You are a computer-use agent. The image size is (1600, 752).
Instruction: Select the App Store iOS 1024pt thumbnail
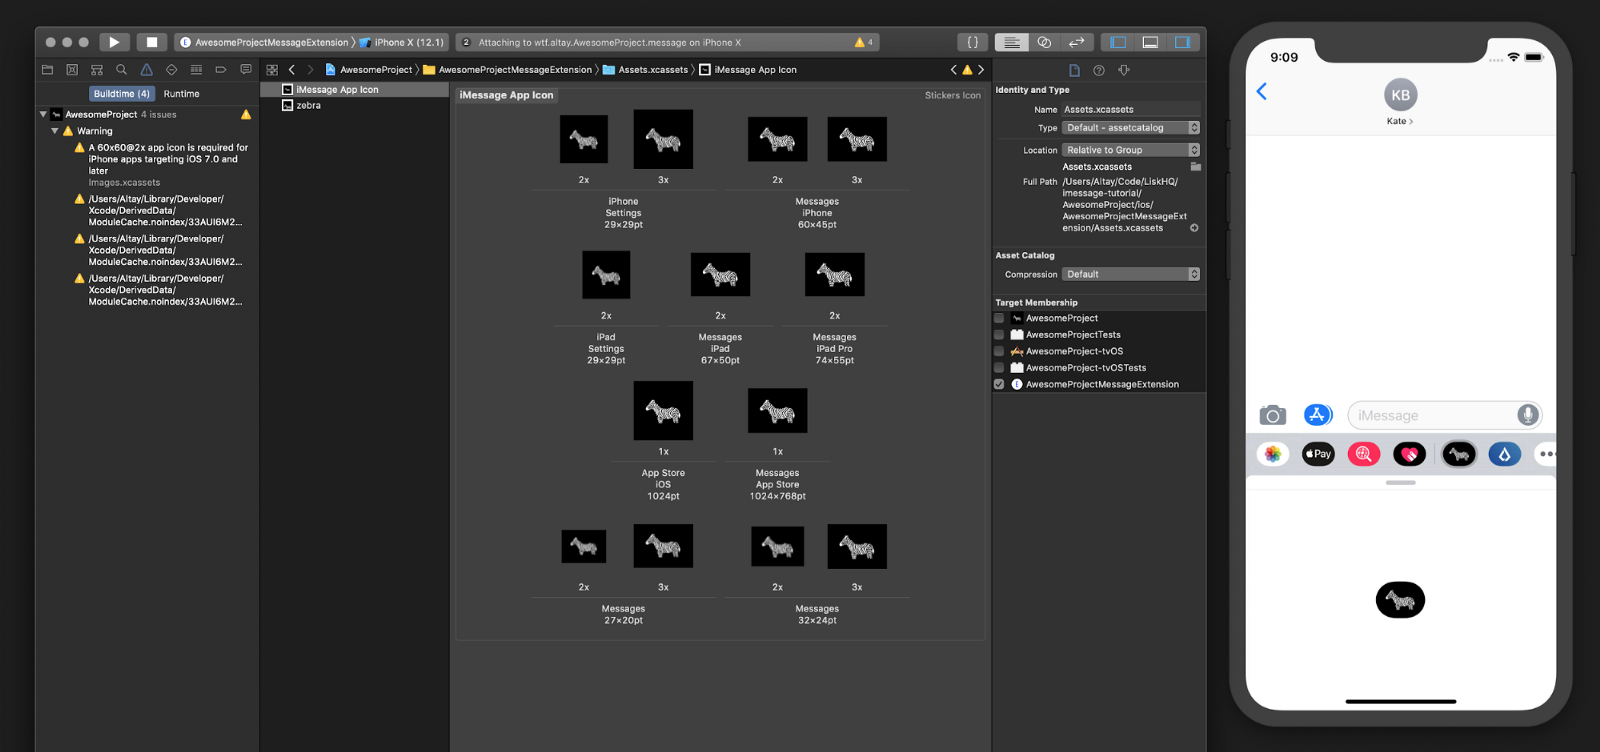pyautogui.click(x=663, y=410)
